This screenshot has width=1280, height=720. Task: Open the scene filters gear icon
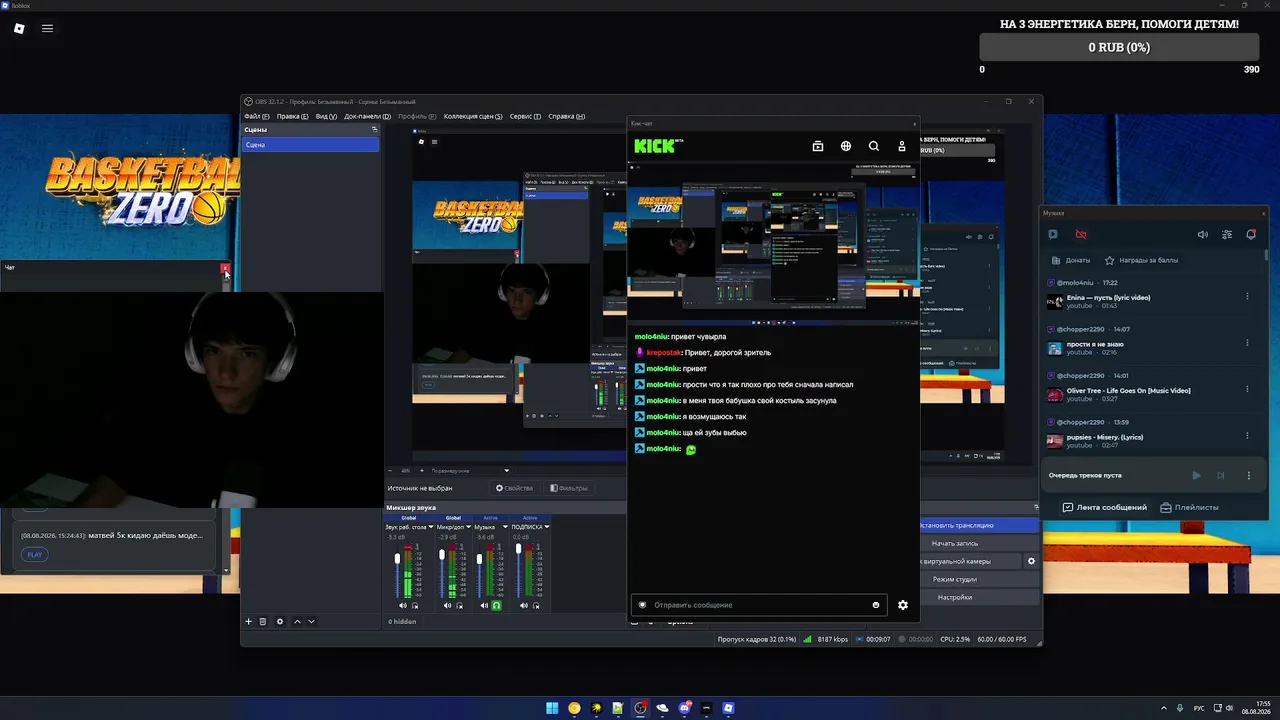tap(280, 622)
